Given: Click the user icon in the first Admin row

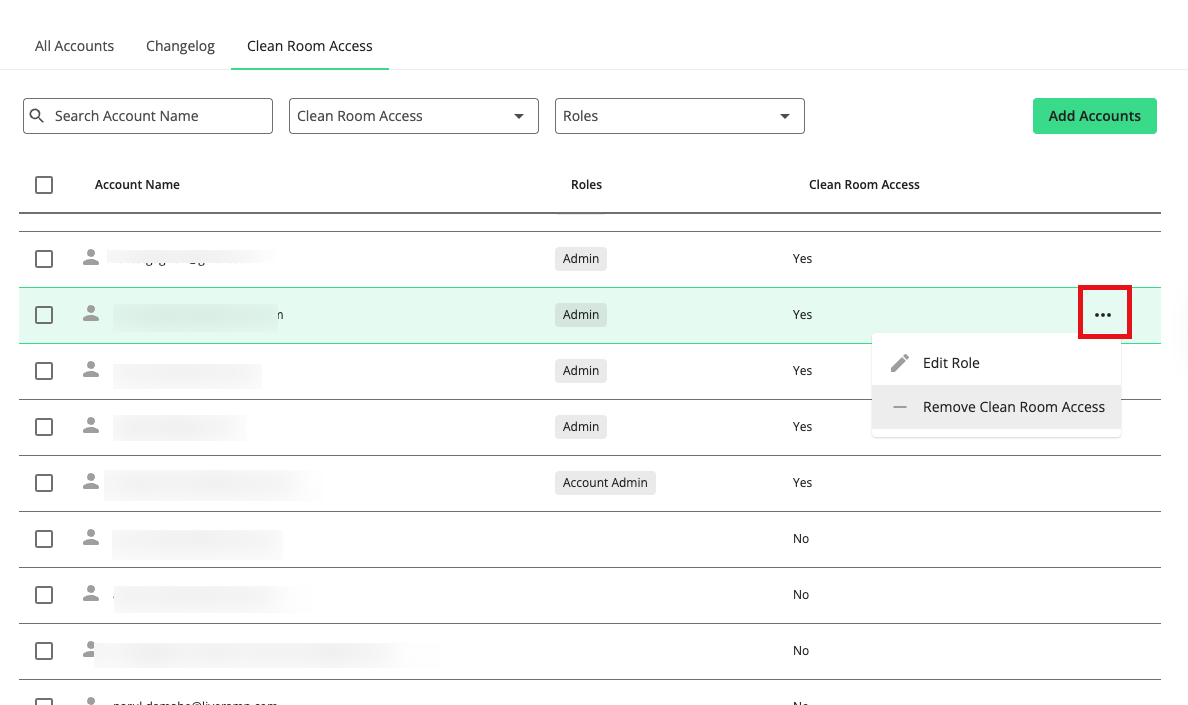Looking at the screenshot, I should (x=91, y=258).
